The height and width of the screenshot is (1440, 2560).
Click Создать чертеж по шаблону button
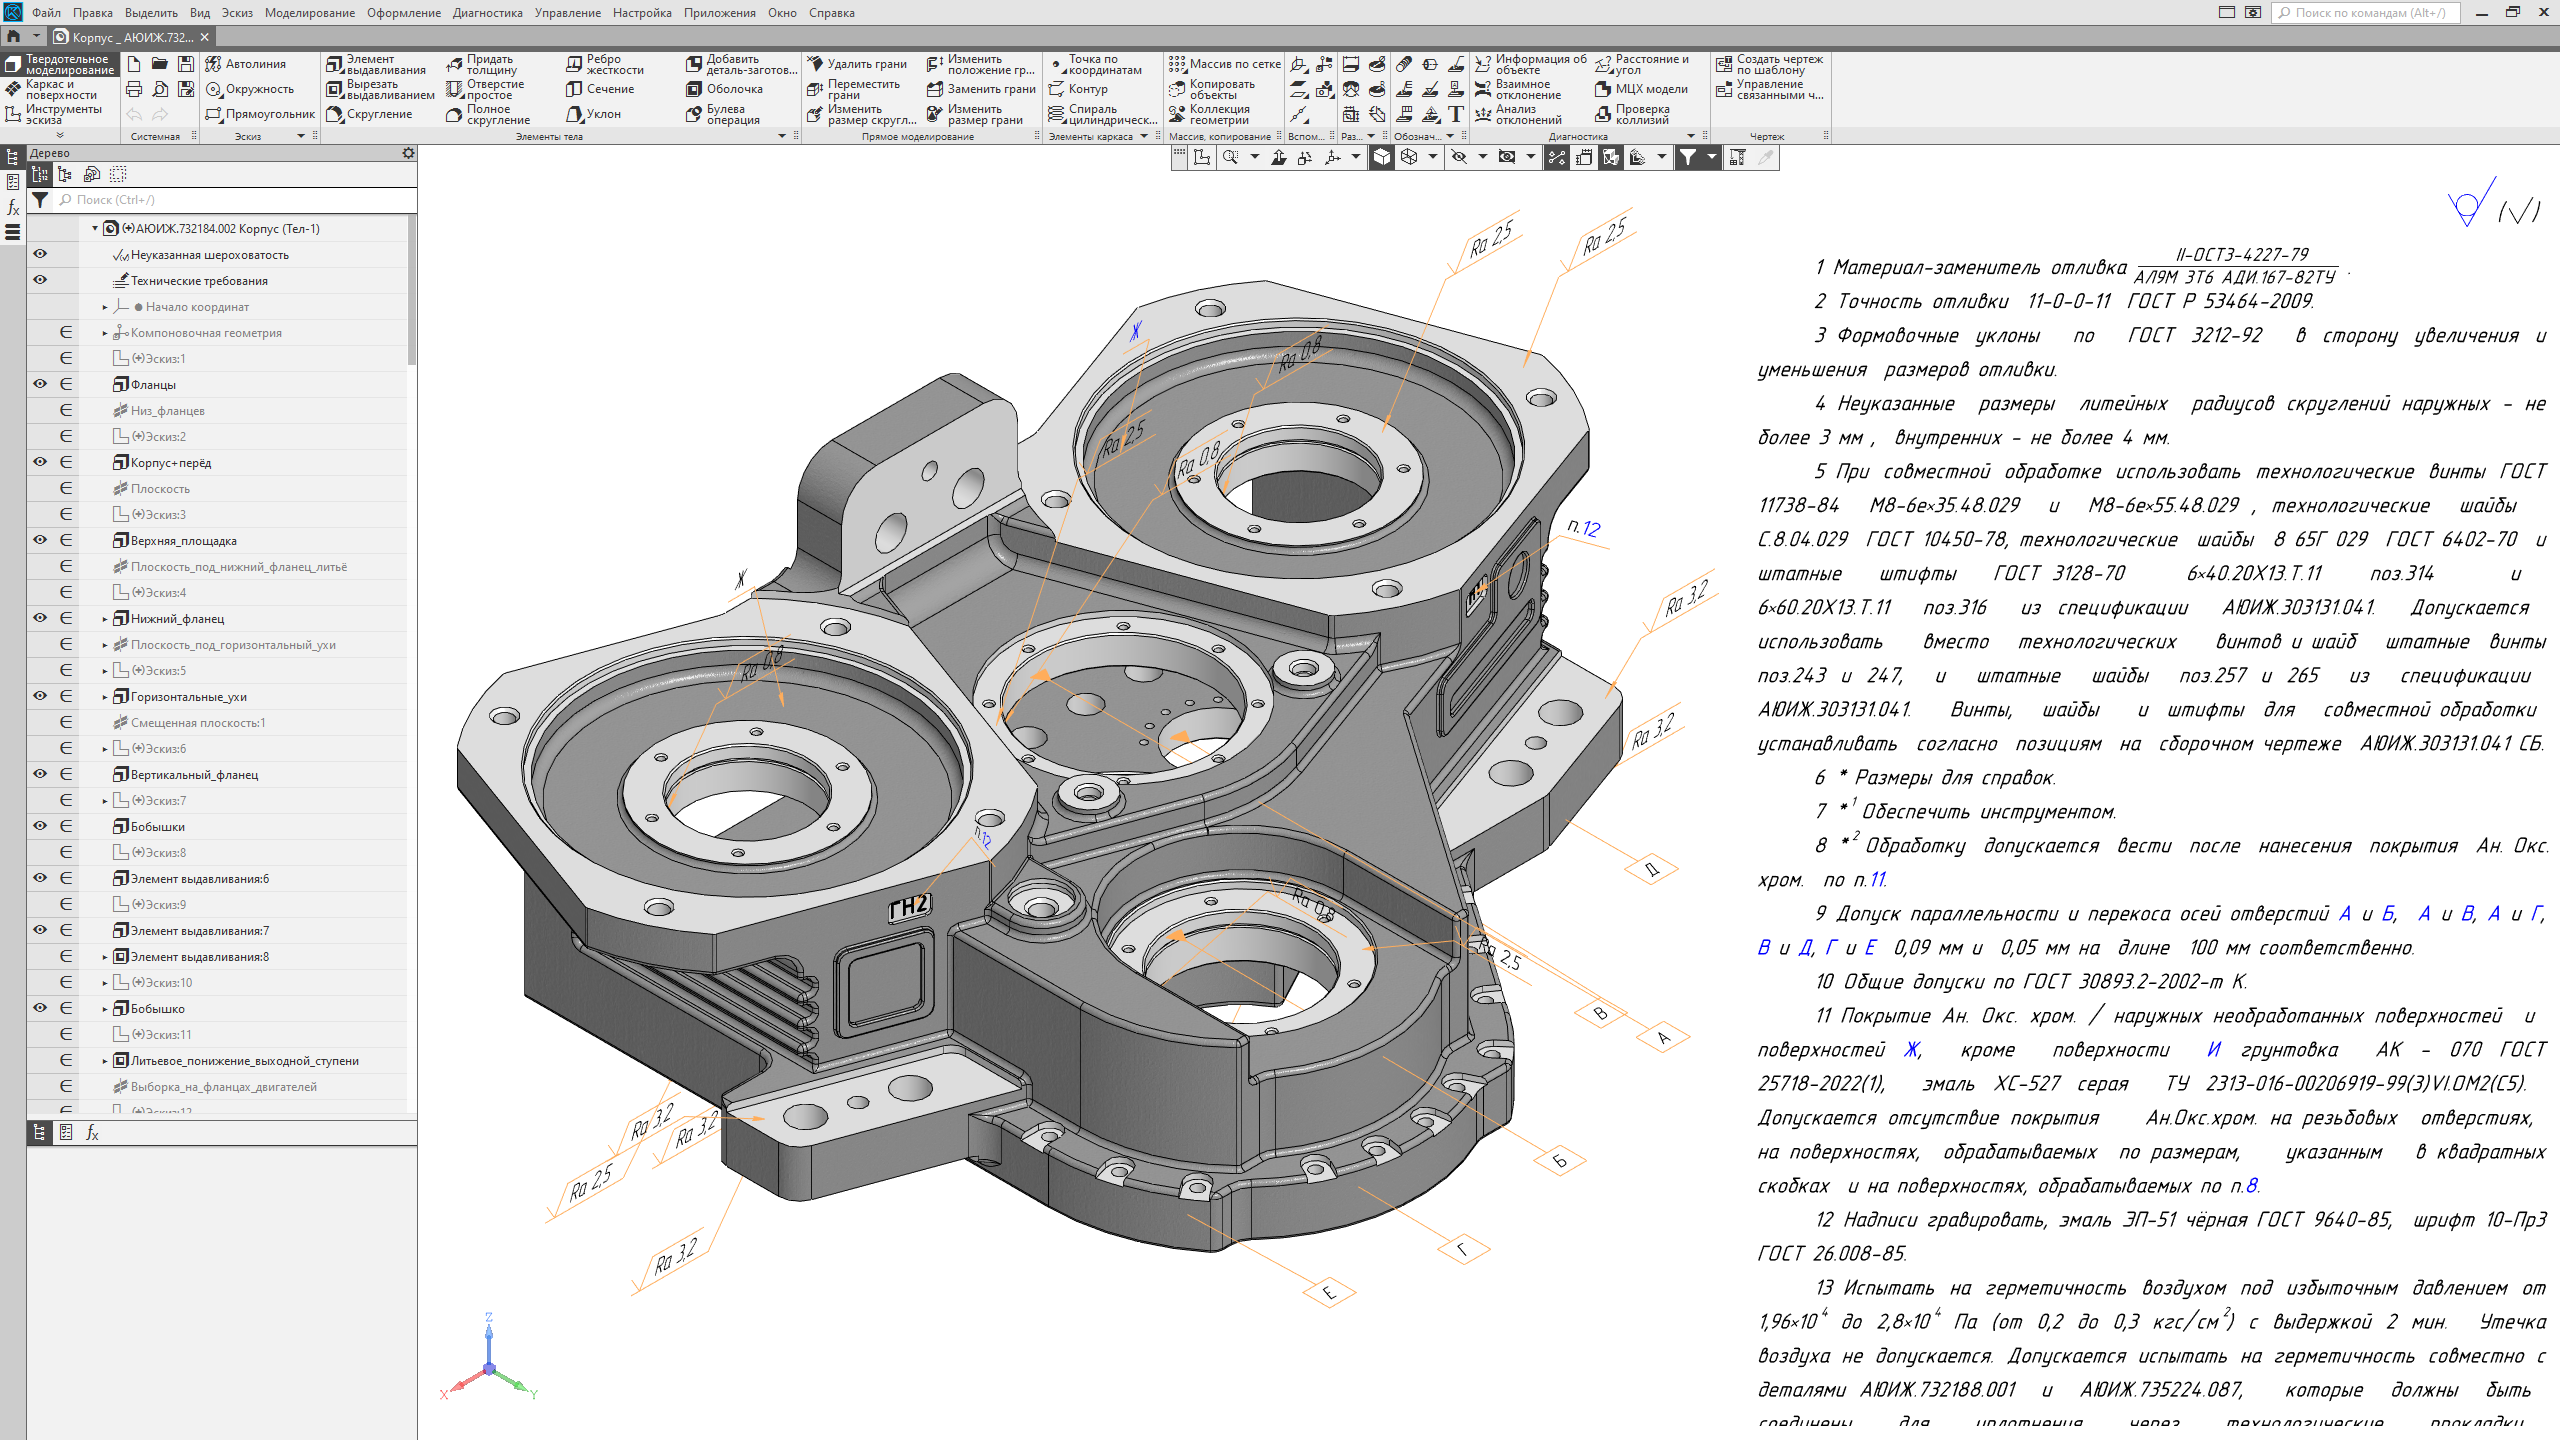click(x=1769, y=64)
